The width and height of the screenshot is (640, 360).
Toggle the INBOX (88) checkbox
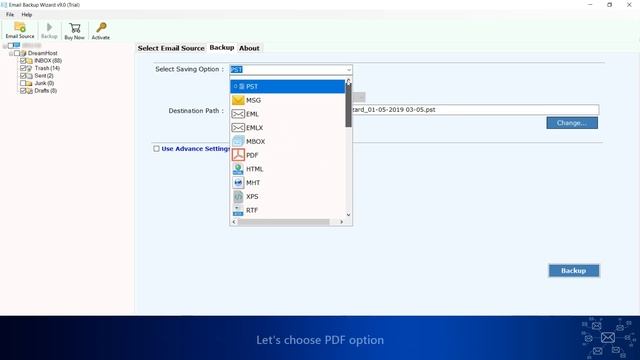[x=23, y=61]
